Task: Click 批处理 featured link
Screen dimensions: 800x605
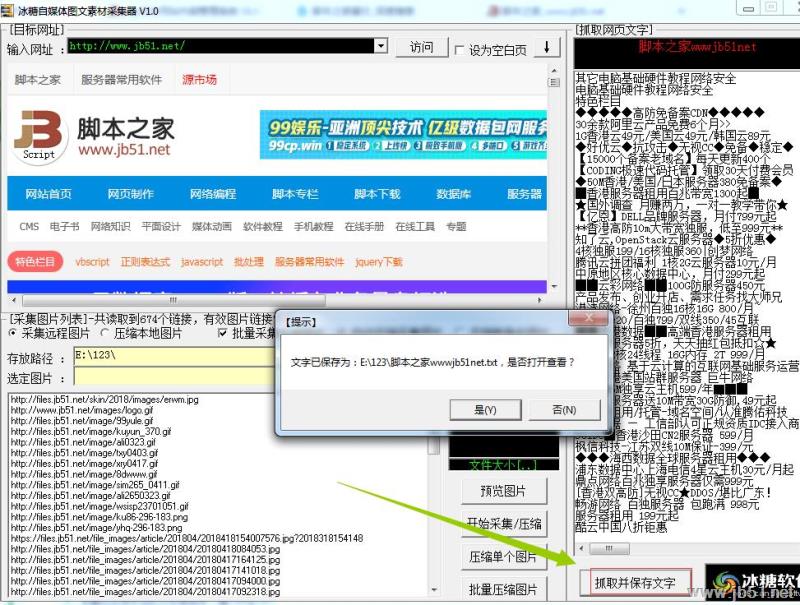Action: coord(248,262)
